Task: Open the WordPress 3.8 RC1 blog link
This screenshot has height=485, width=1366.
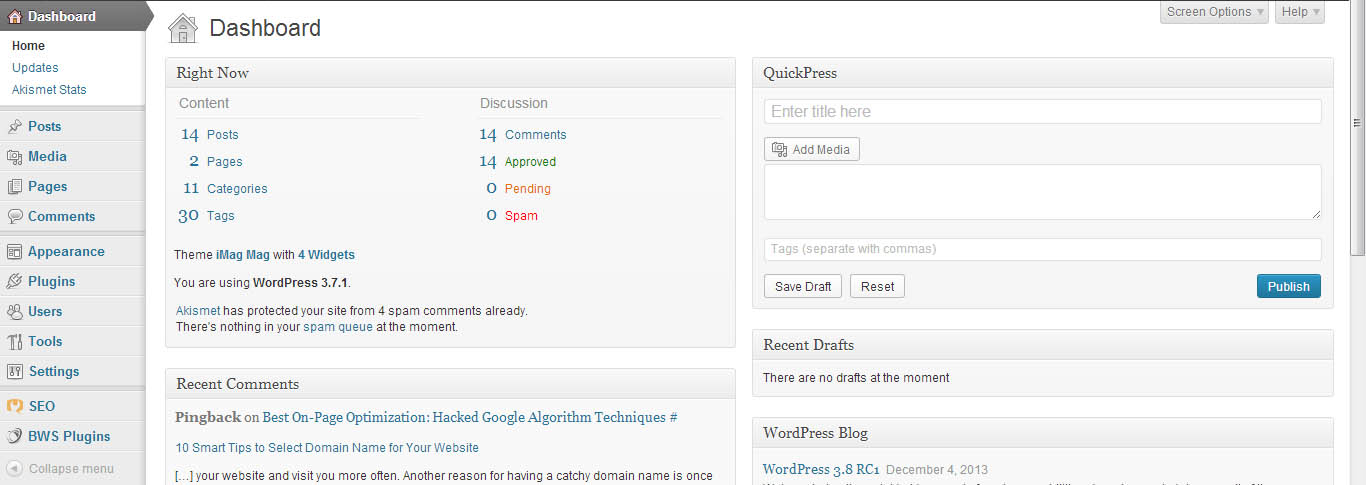Action: coord(821,469)
